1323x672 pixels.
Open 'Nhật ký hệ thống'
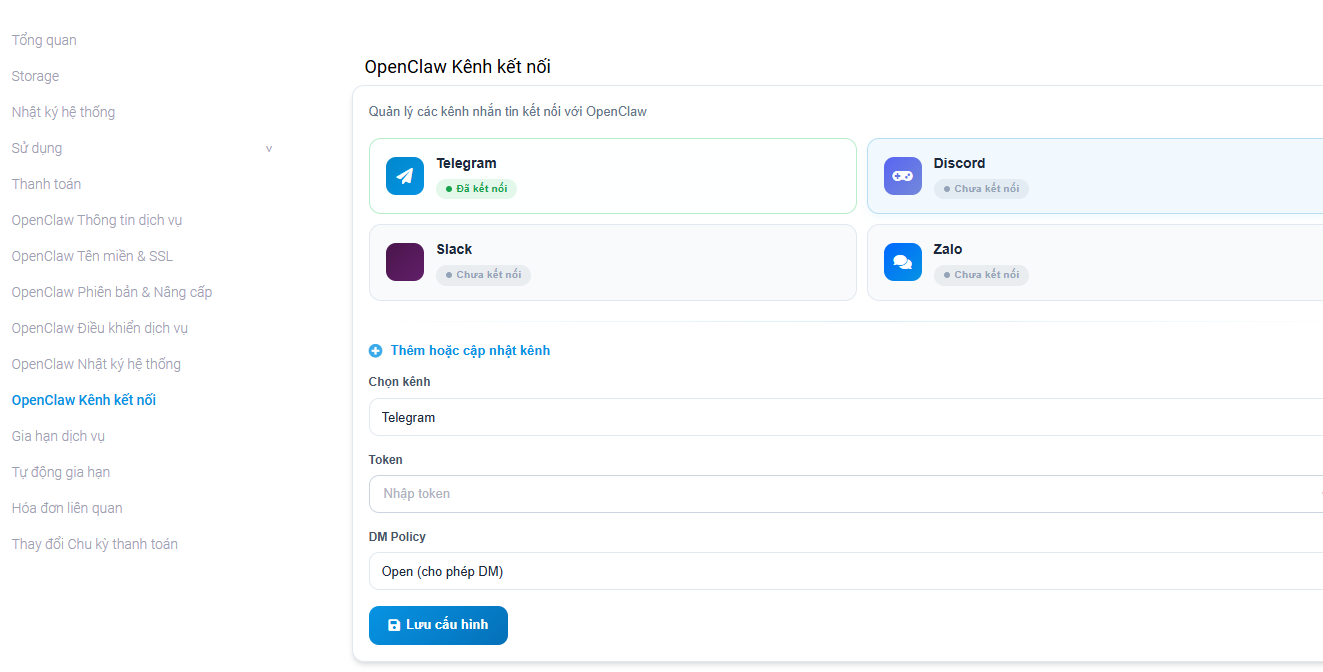click(63, 111)
